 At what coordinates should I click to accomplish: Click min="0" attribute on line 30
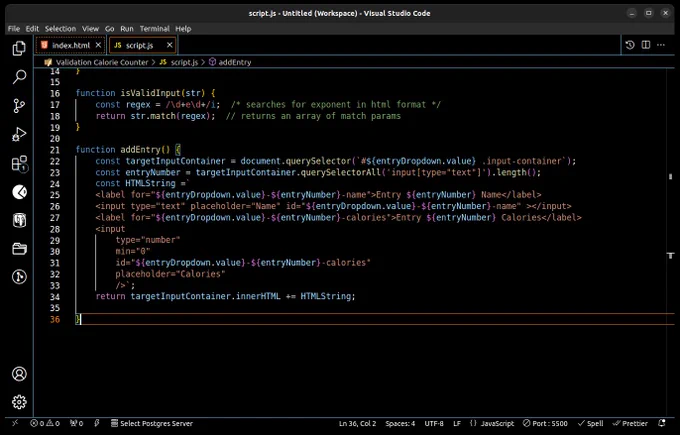[x=133, y=251]
